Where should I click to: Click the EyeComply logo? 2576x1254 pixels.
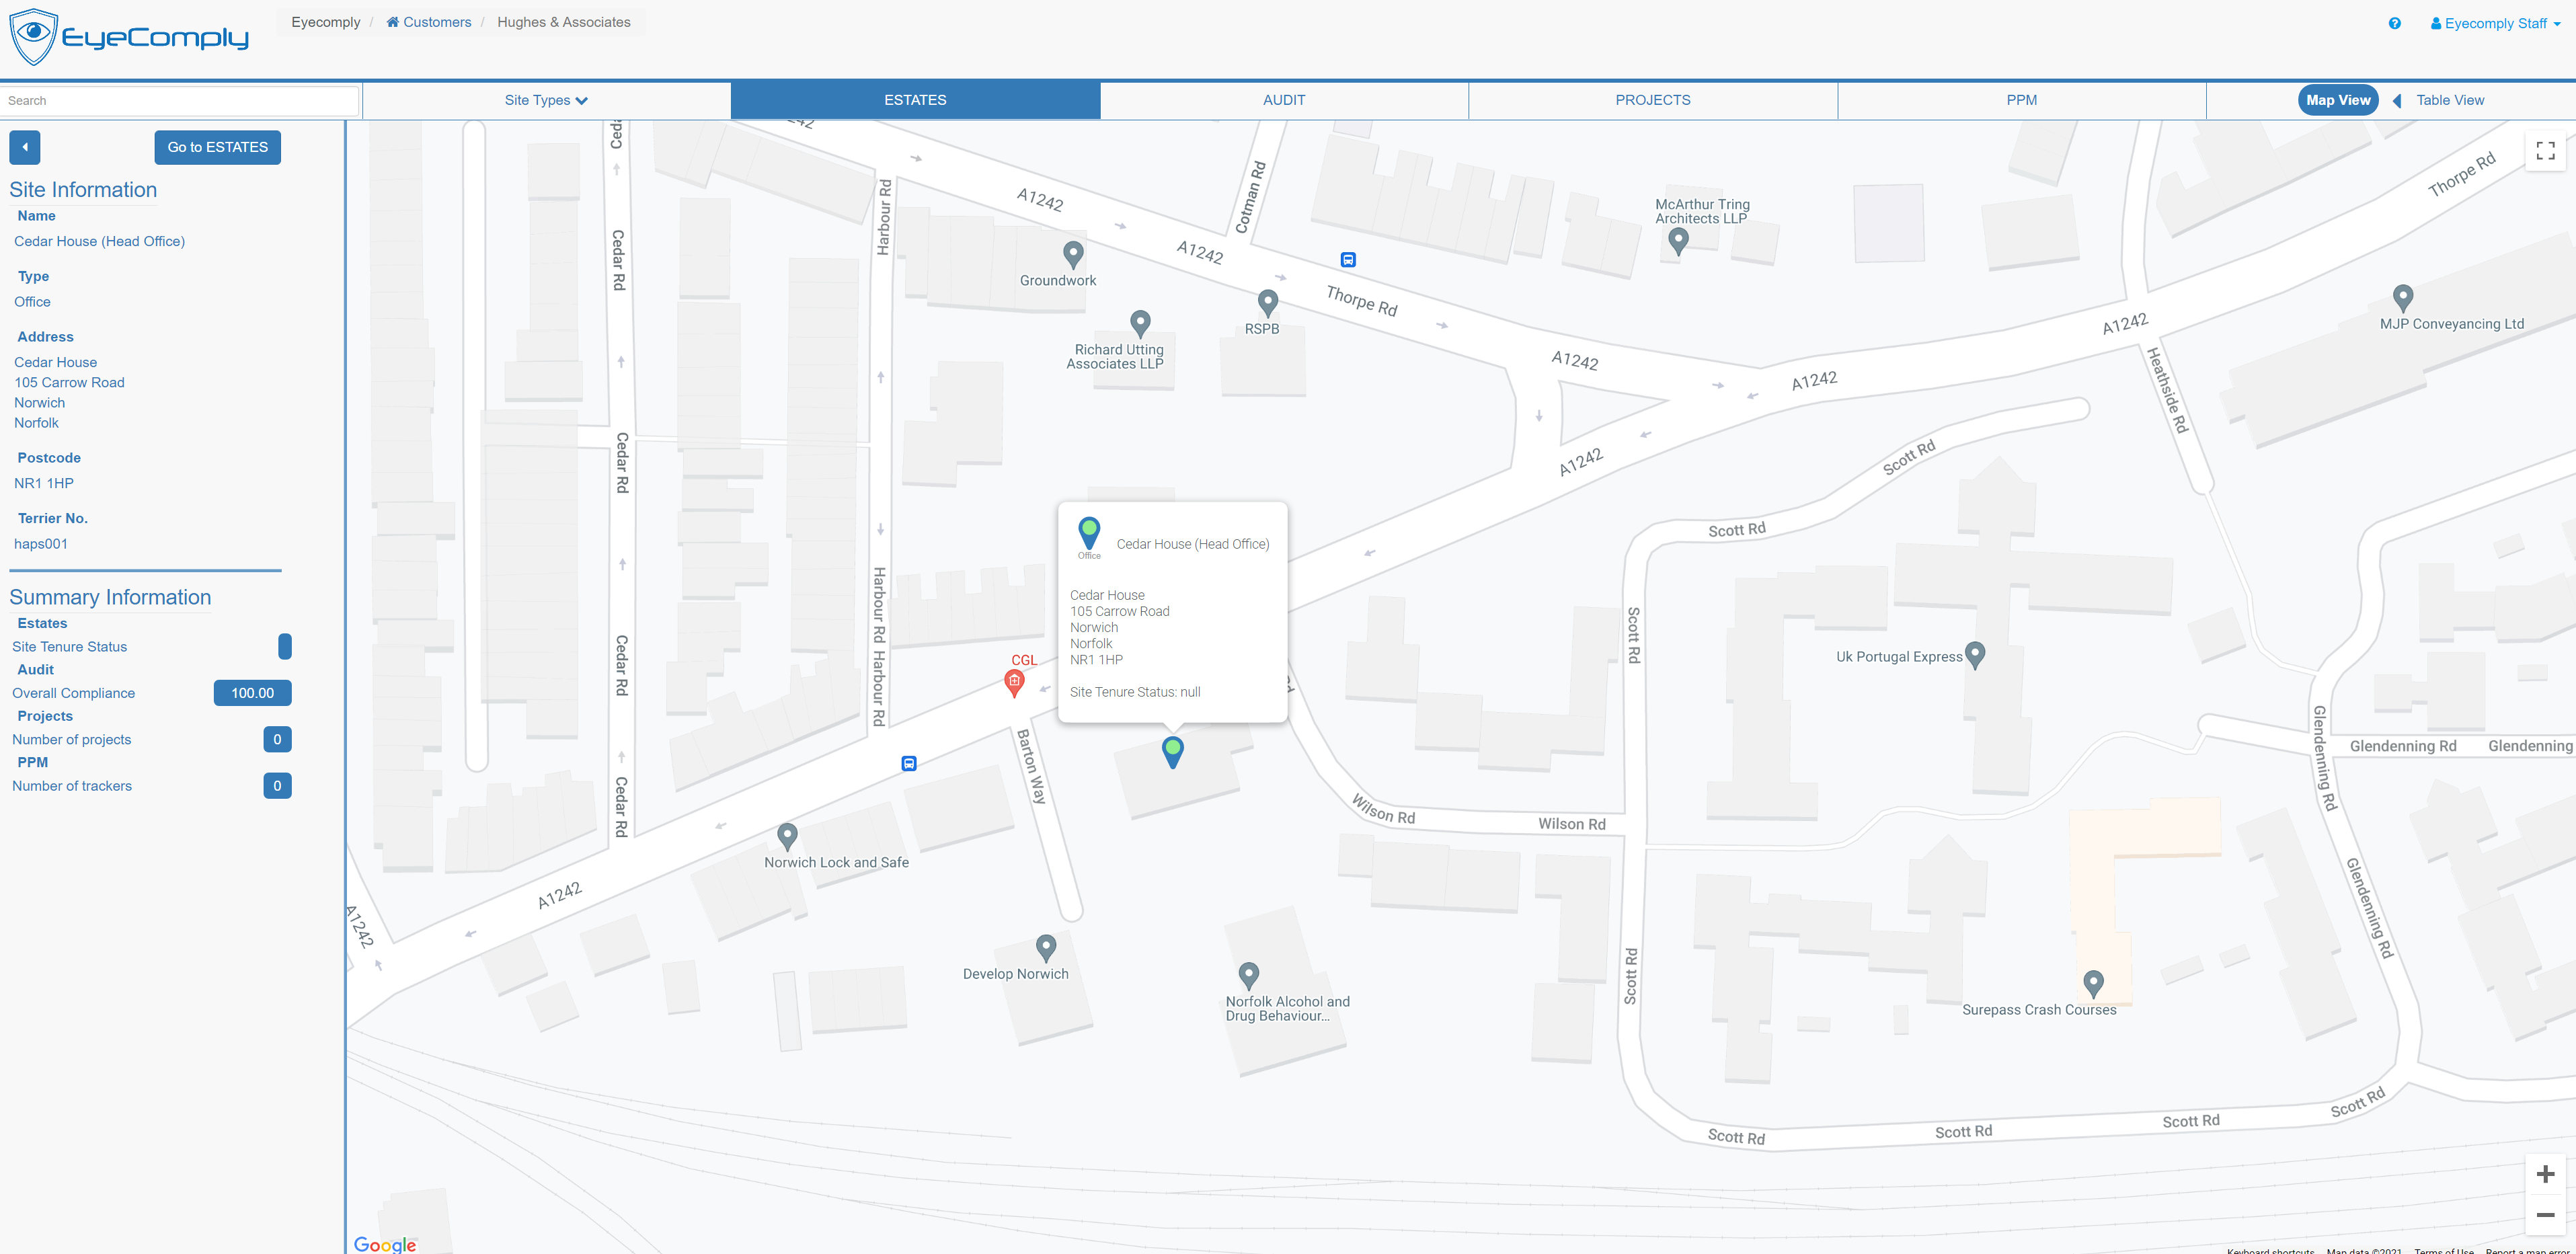[129, 37]
